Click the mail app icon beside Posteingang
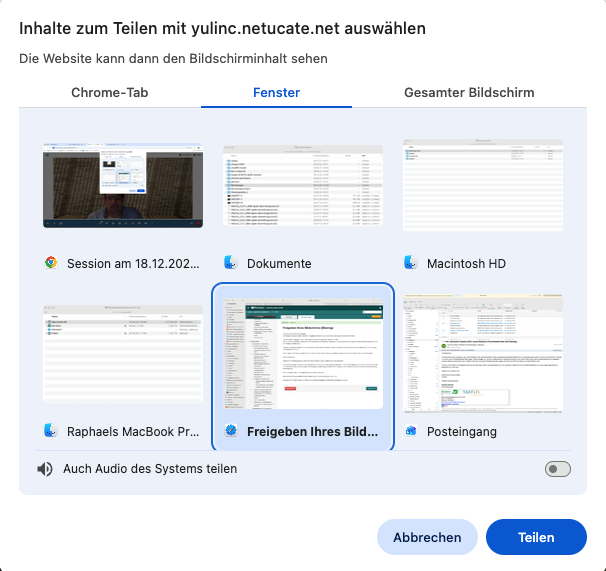Viewport: 606px width, 571px height. tap(410, 431)
